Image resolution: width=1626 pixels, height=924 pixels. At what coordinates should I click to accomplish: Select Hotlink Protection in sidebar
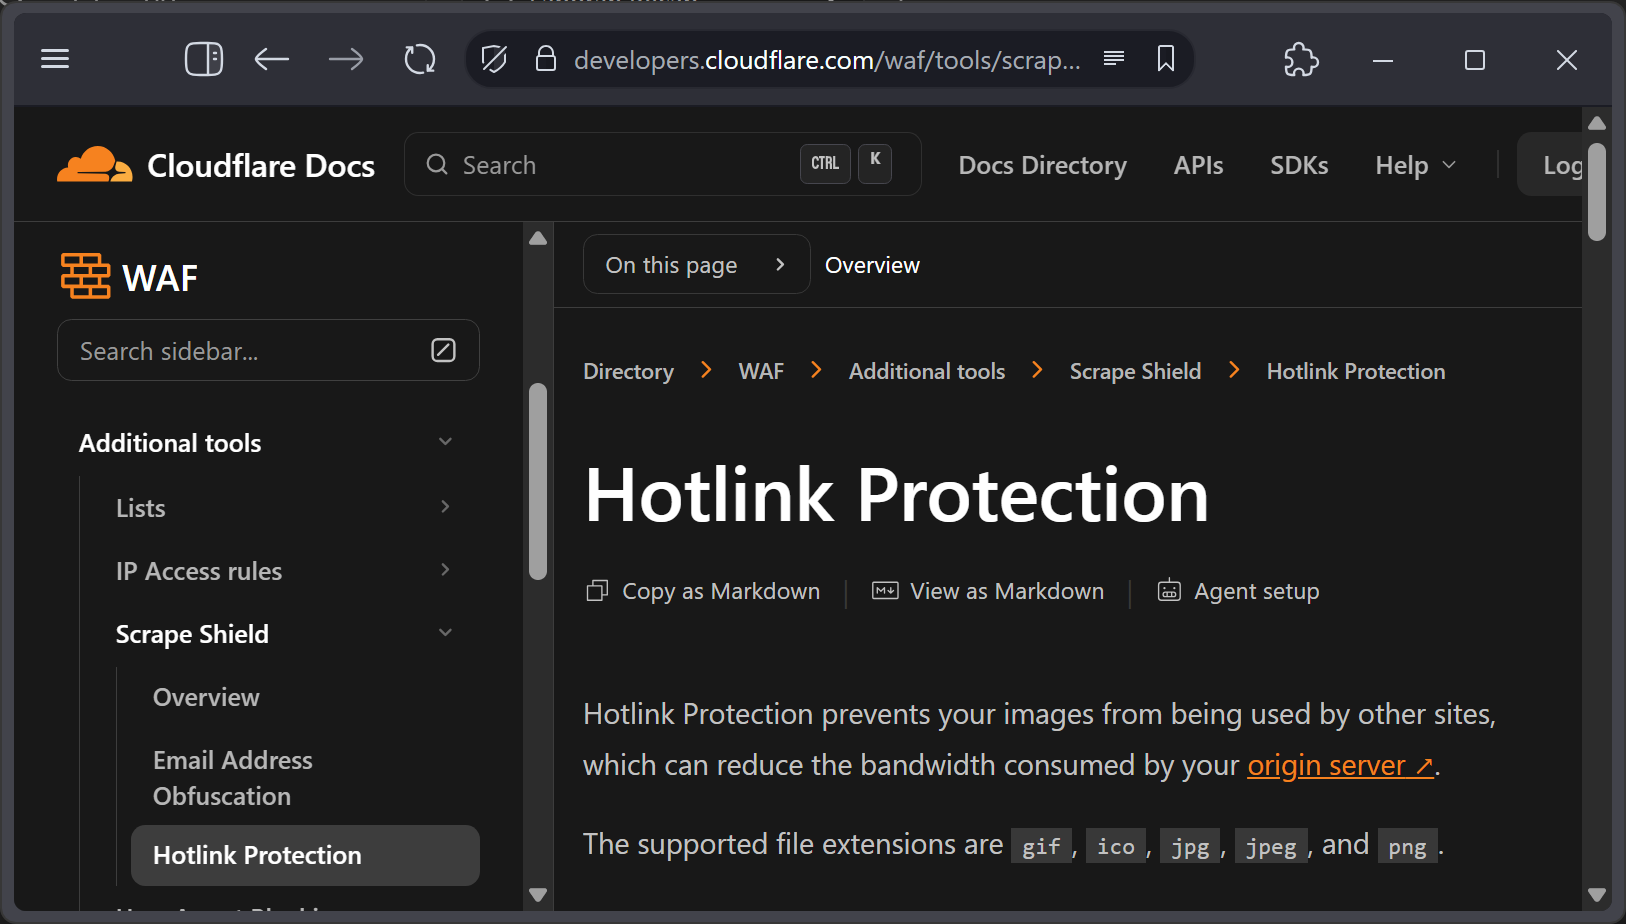point(305,855)
